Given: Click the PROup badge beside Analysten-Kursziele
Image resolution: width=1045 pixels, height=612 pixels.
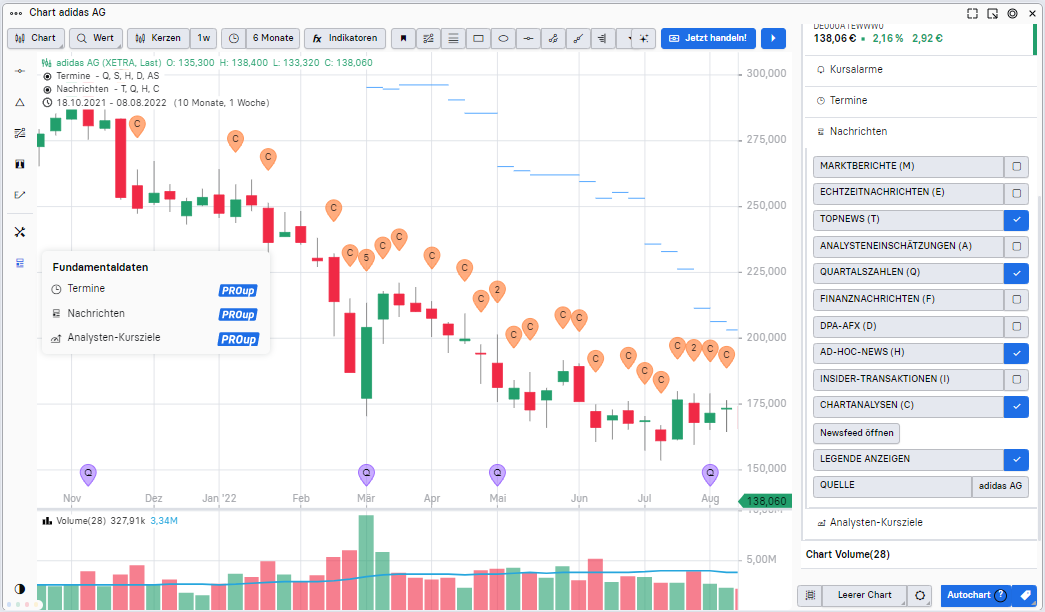Looking at the screenshot, I should pyautogui.click(x=238, y=339).
